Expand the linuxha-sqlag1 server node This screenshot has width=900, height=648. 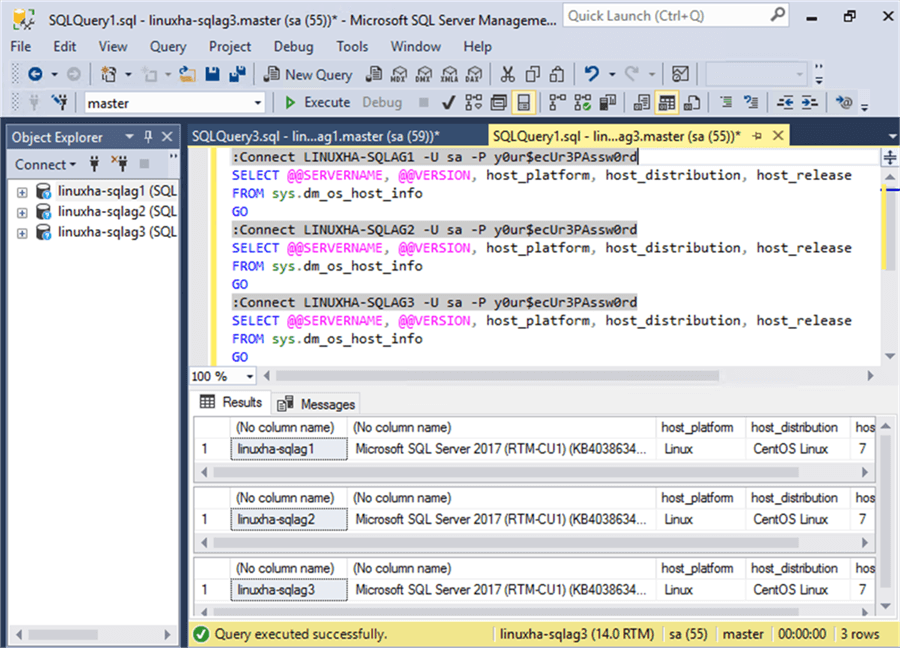pyautogui.click(x=21, y=191)
